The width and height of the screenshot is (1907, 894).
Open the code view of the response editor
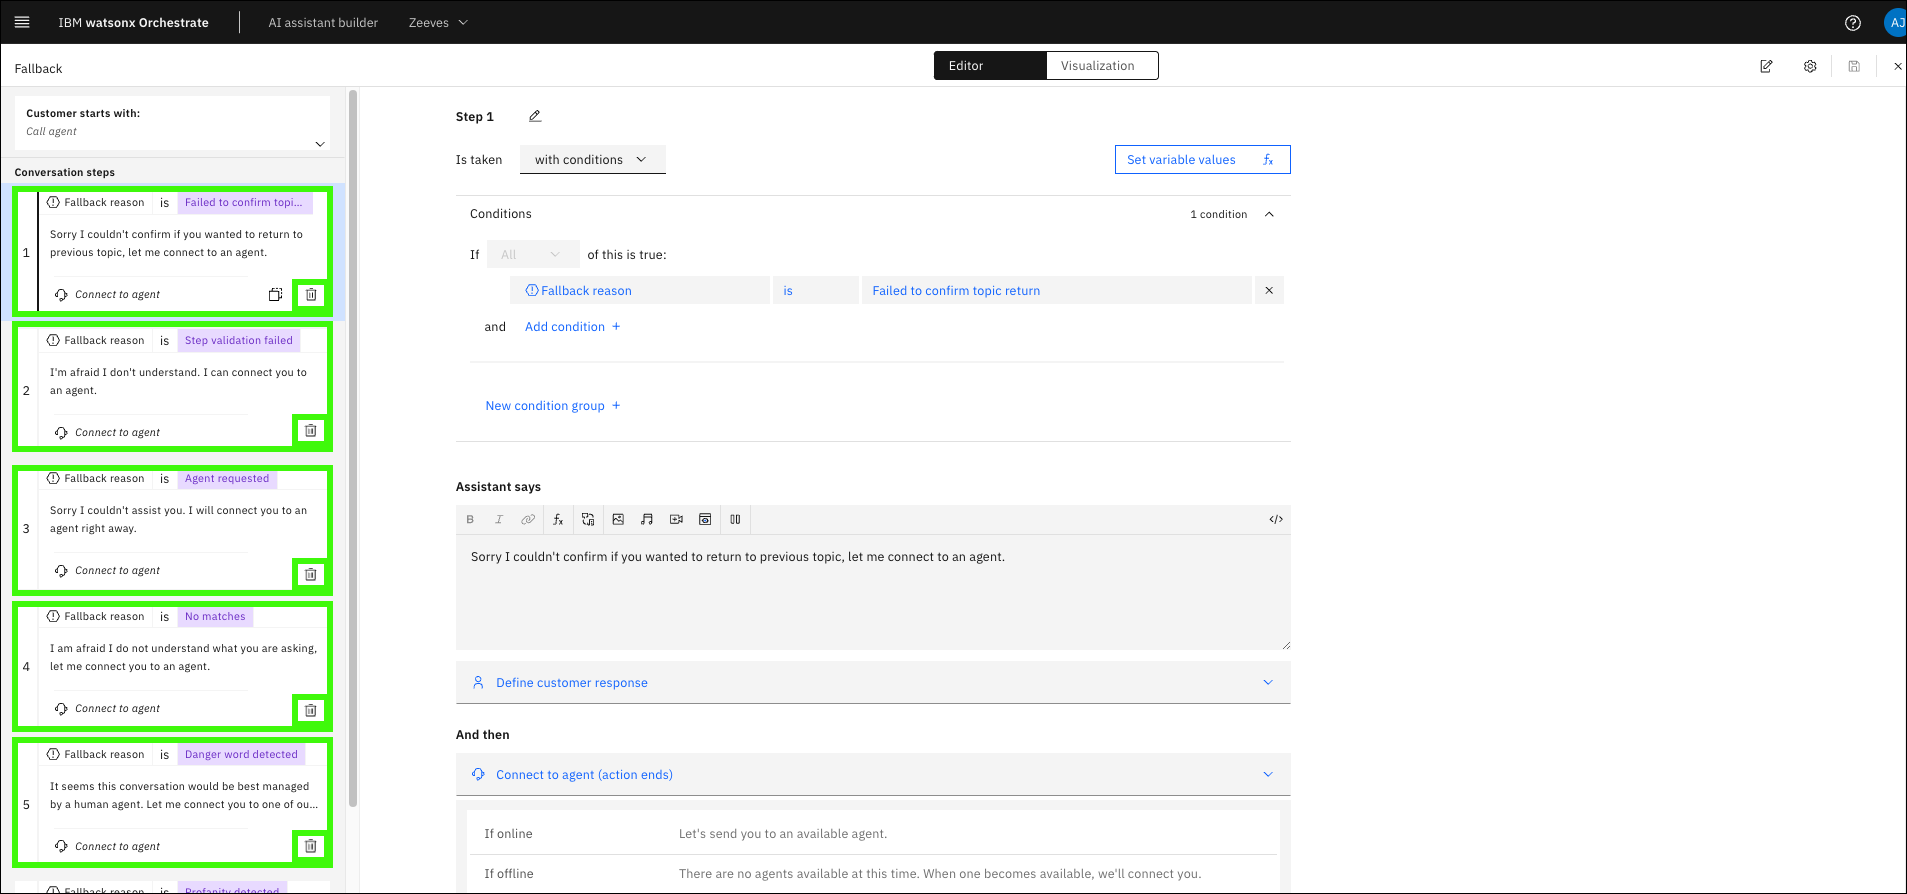(x=1276, y=519)
